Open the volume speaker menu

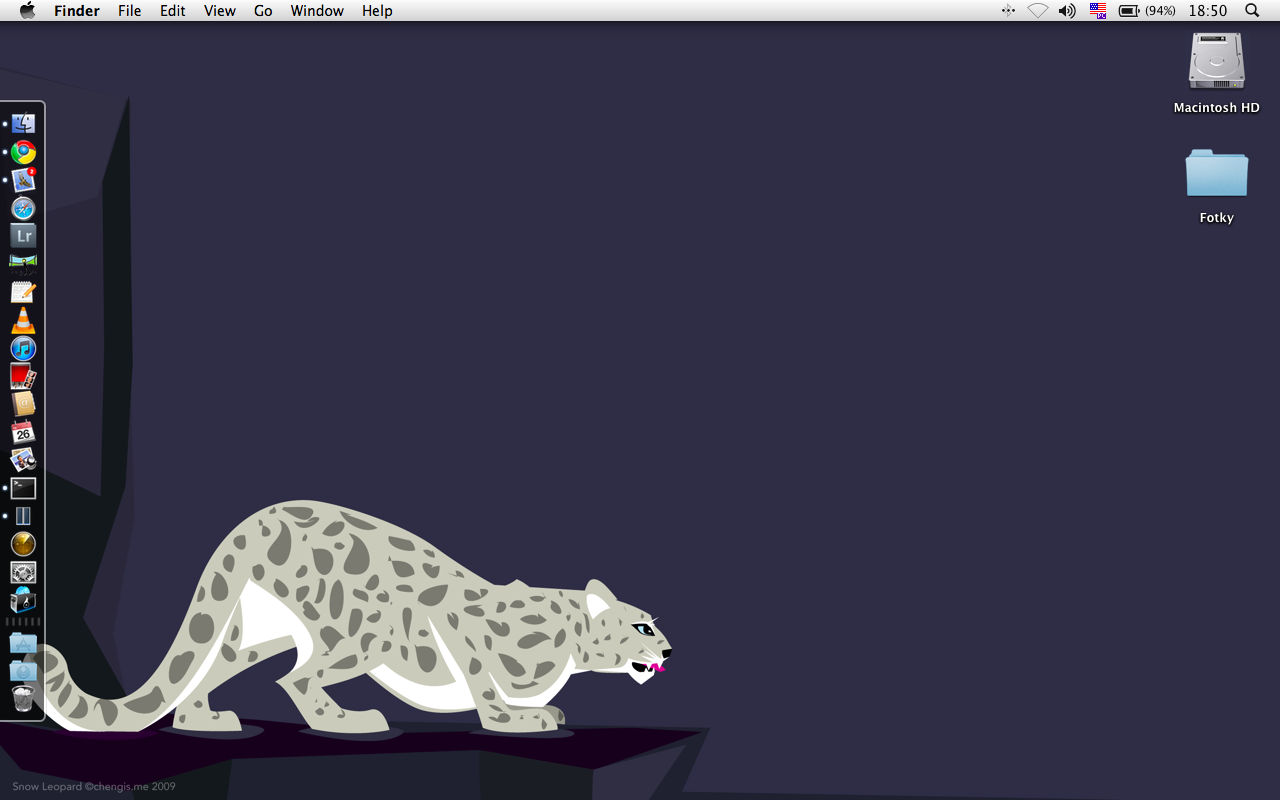[1067, 10]
